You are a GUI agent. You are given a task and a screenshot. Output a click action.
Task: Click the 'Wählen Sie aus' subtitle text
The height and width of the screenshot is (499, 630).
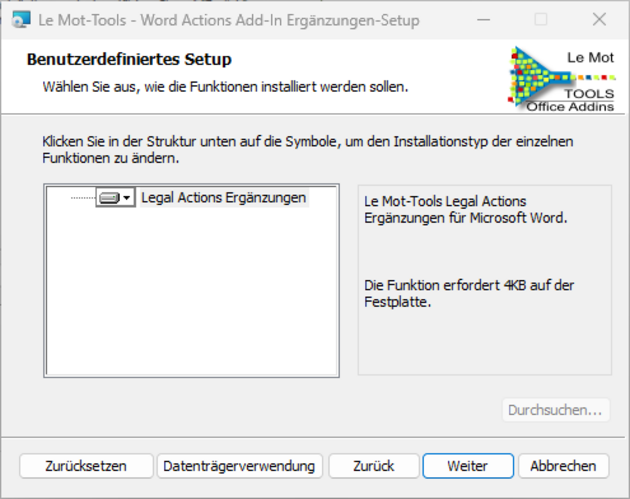[x=225, y=87]
